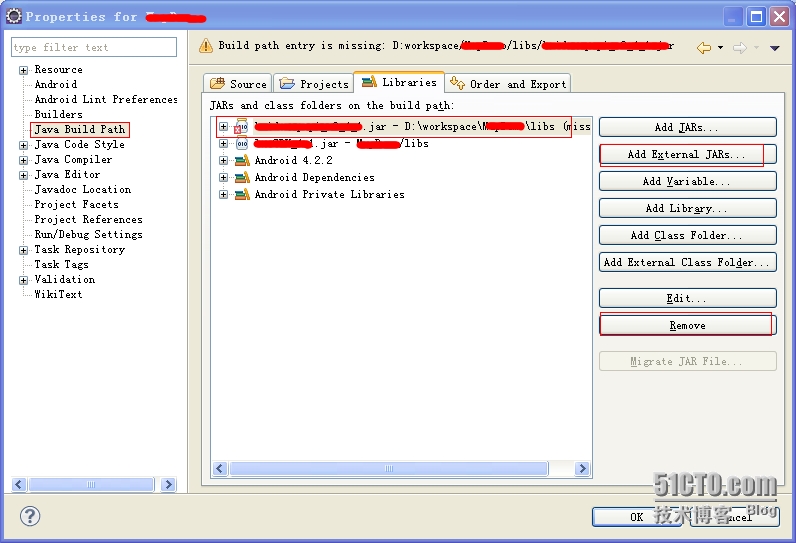This screenshot has height=543, width=796.
Task: Click the back navigation arrow icon
Action: pos(704,48)
